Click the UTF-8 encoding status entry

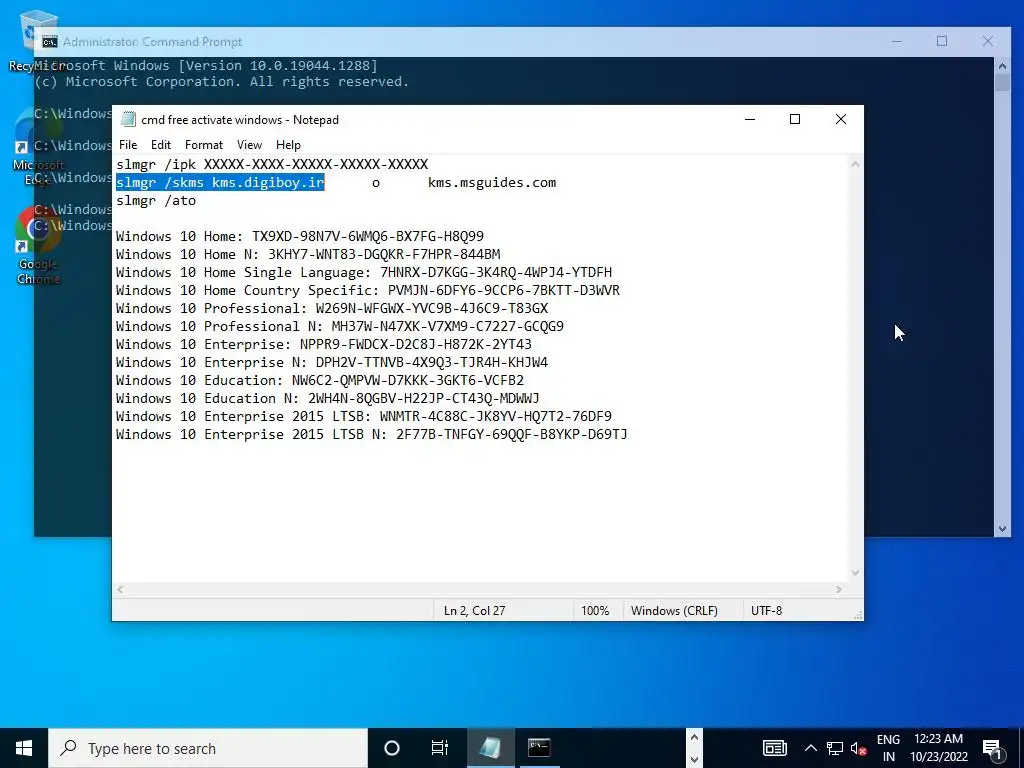pos(766,611)
